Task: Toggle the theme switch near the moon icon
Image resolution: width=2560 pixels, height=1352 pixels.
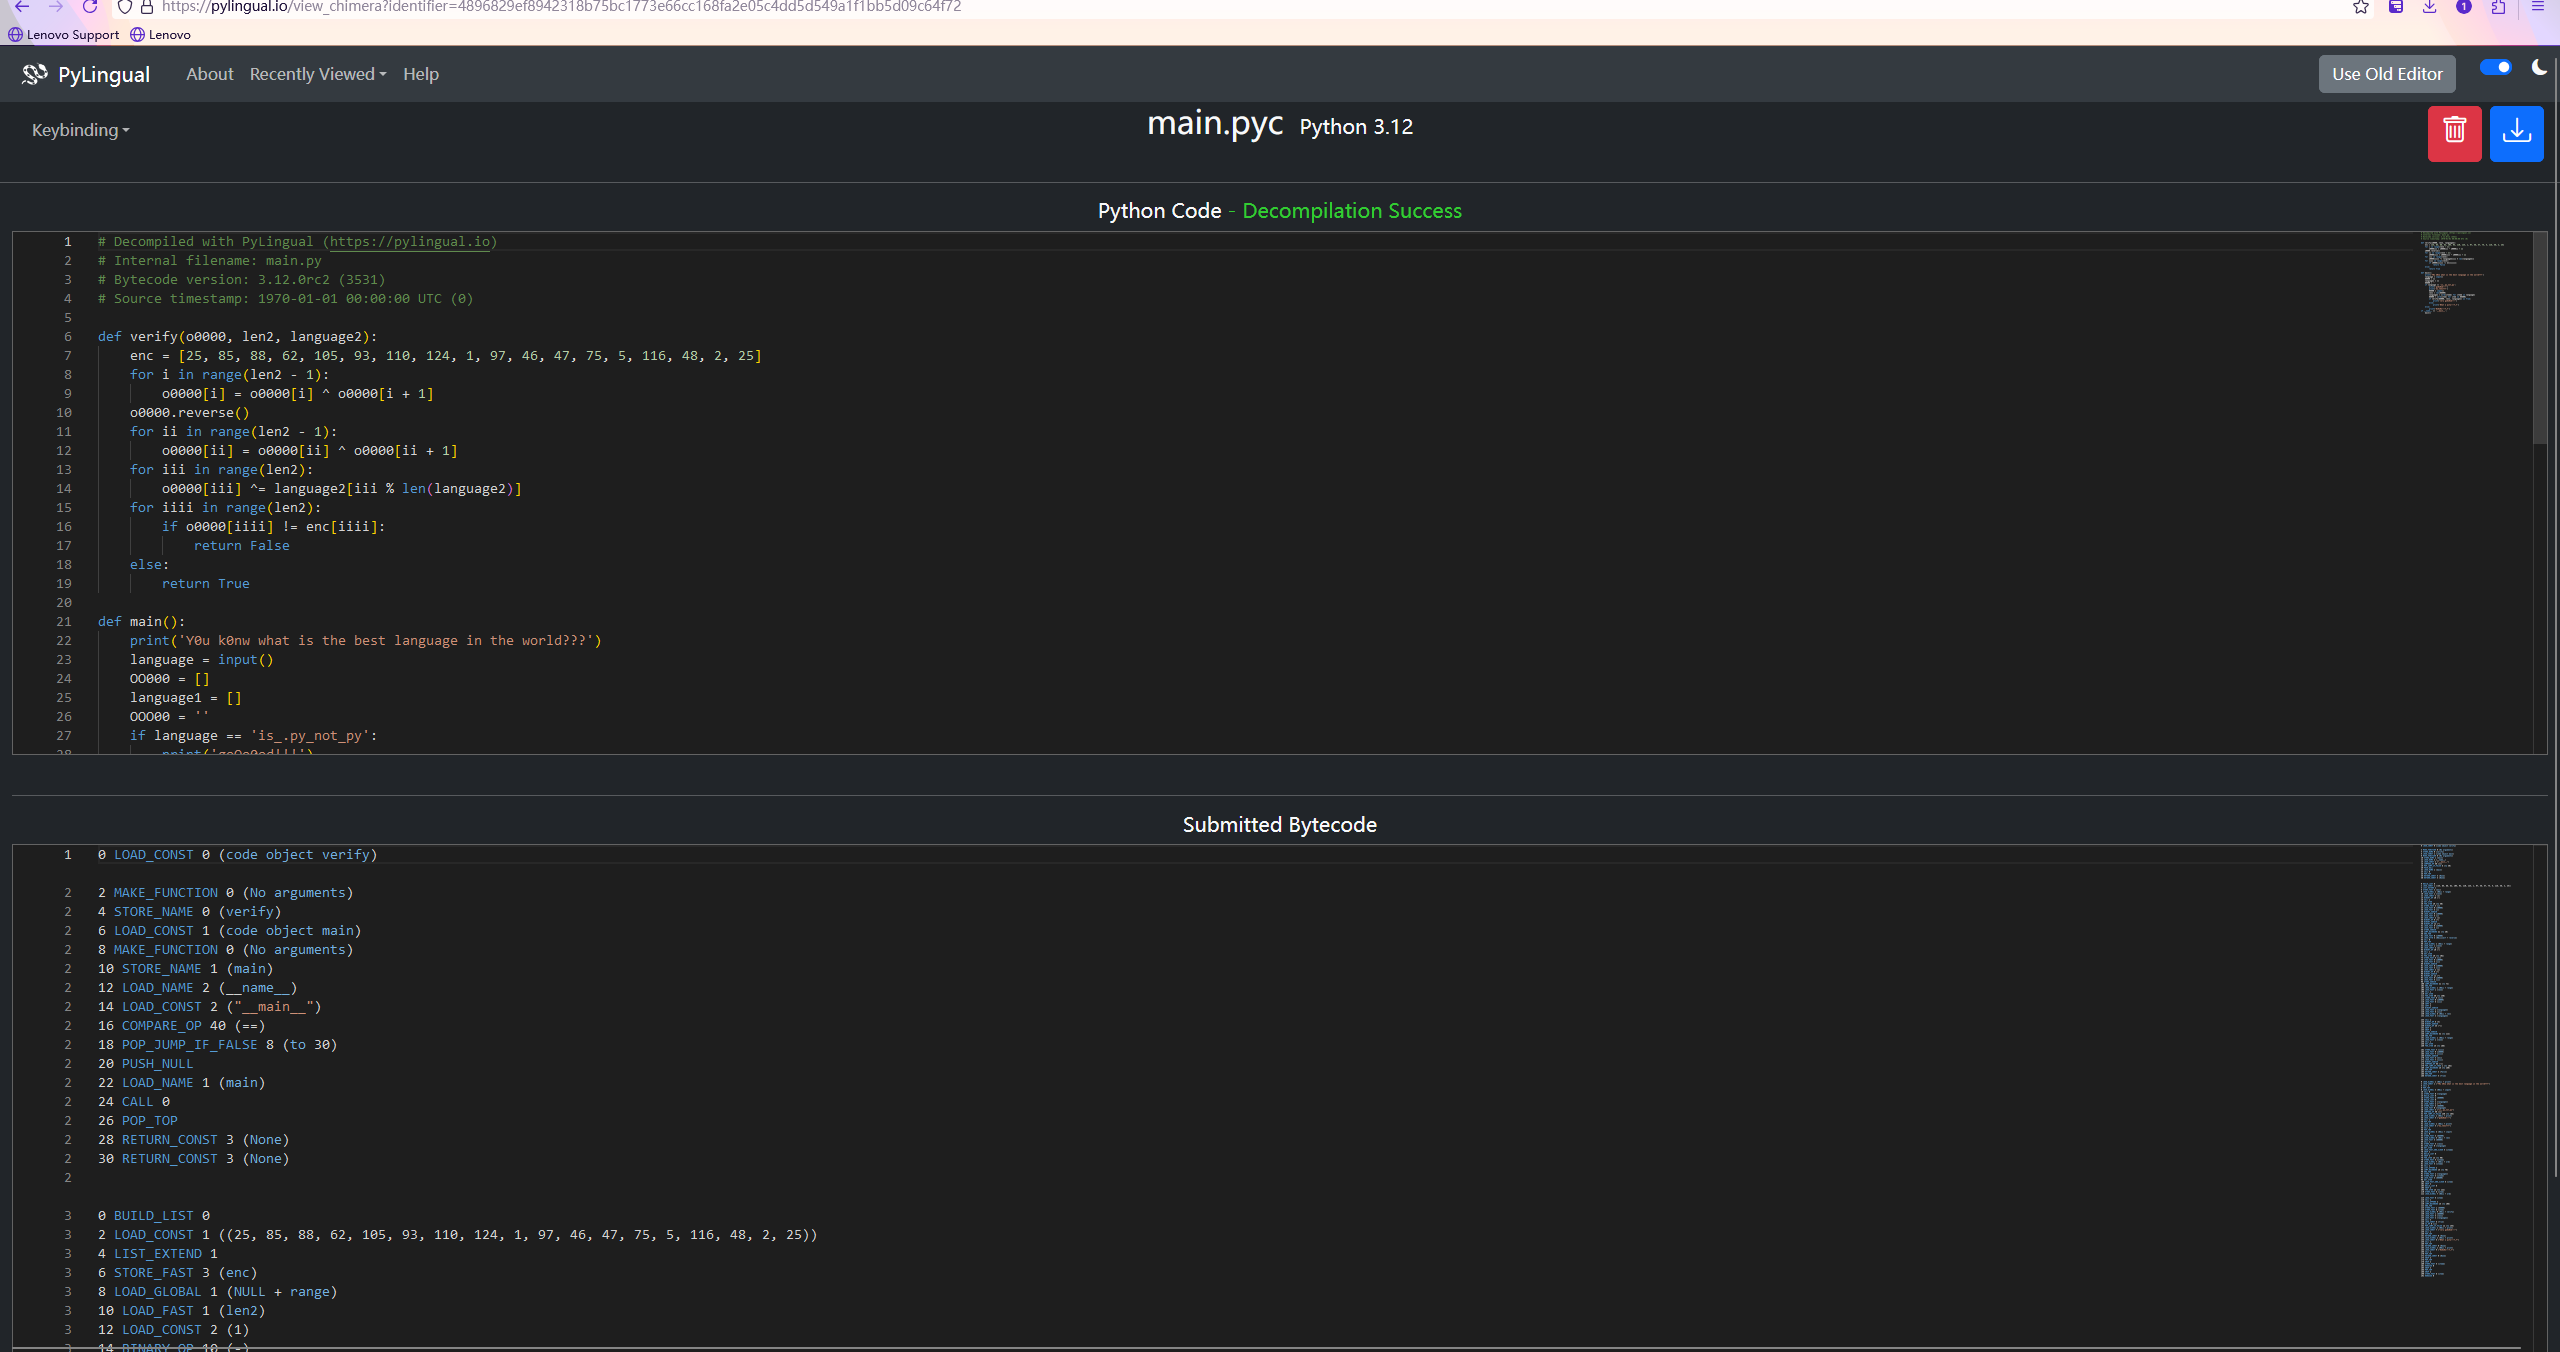Action: (2494, 68)
